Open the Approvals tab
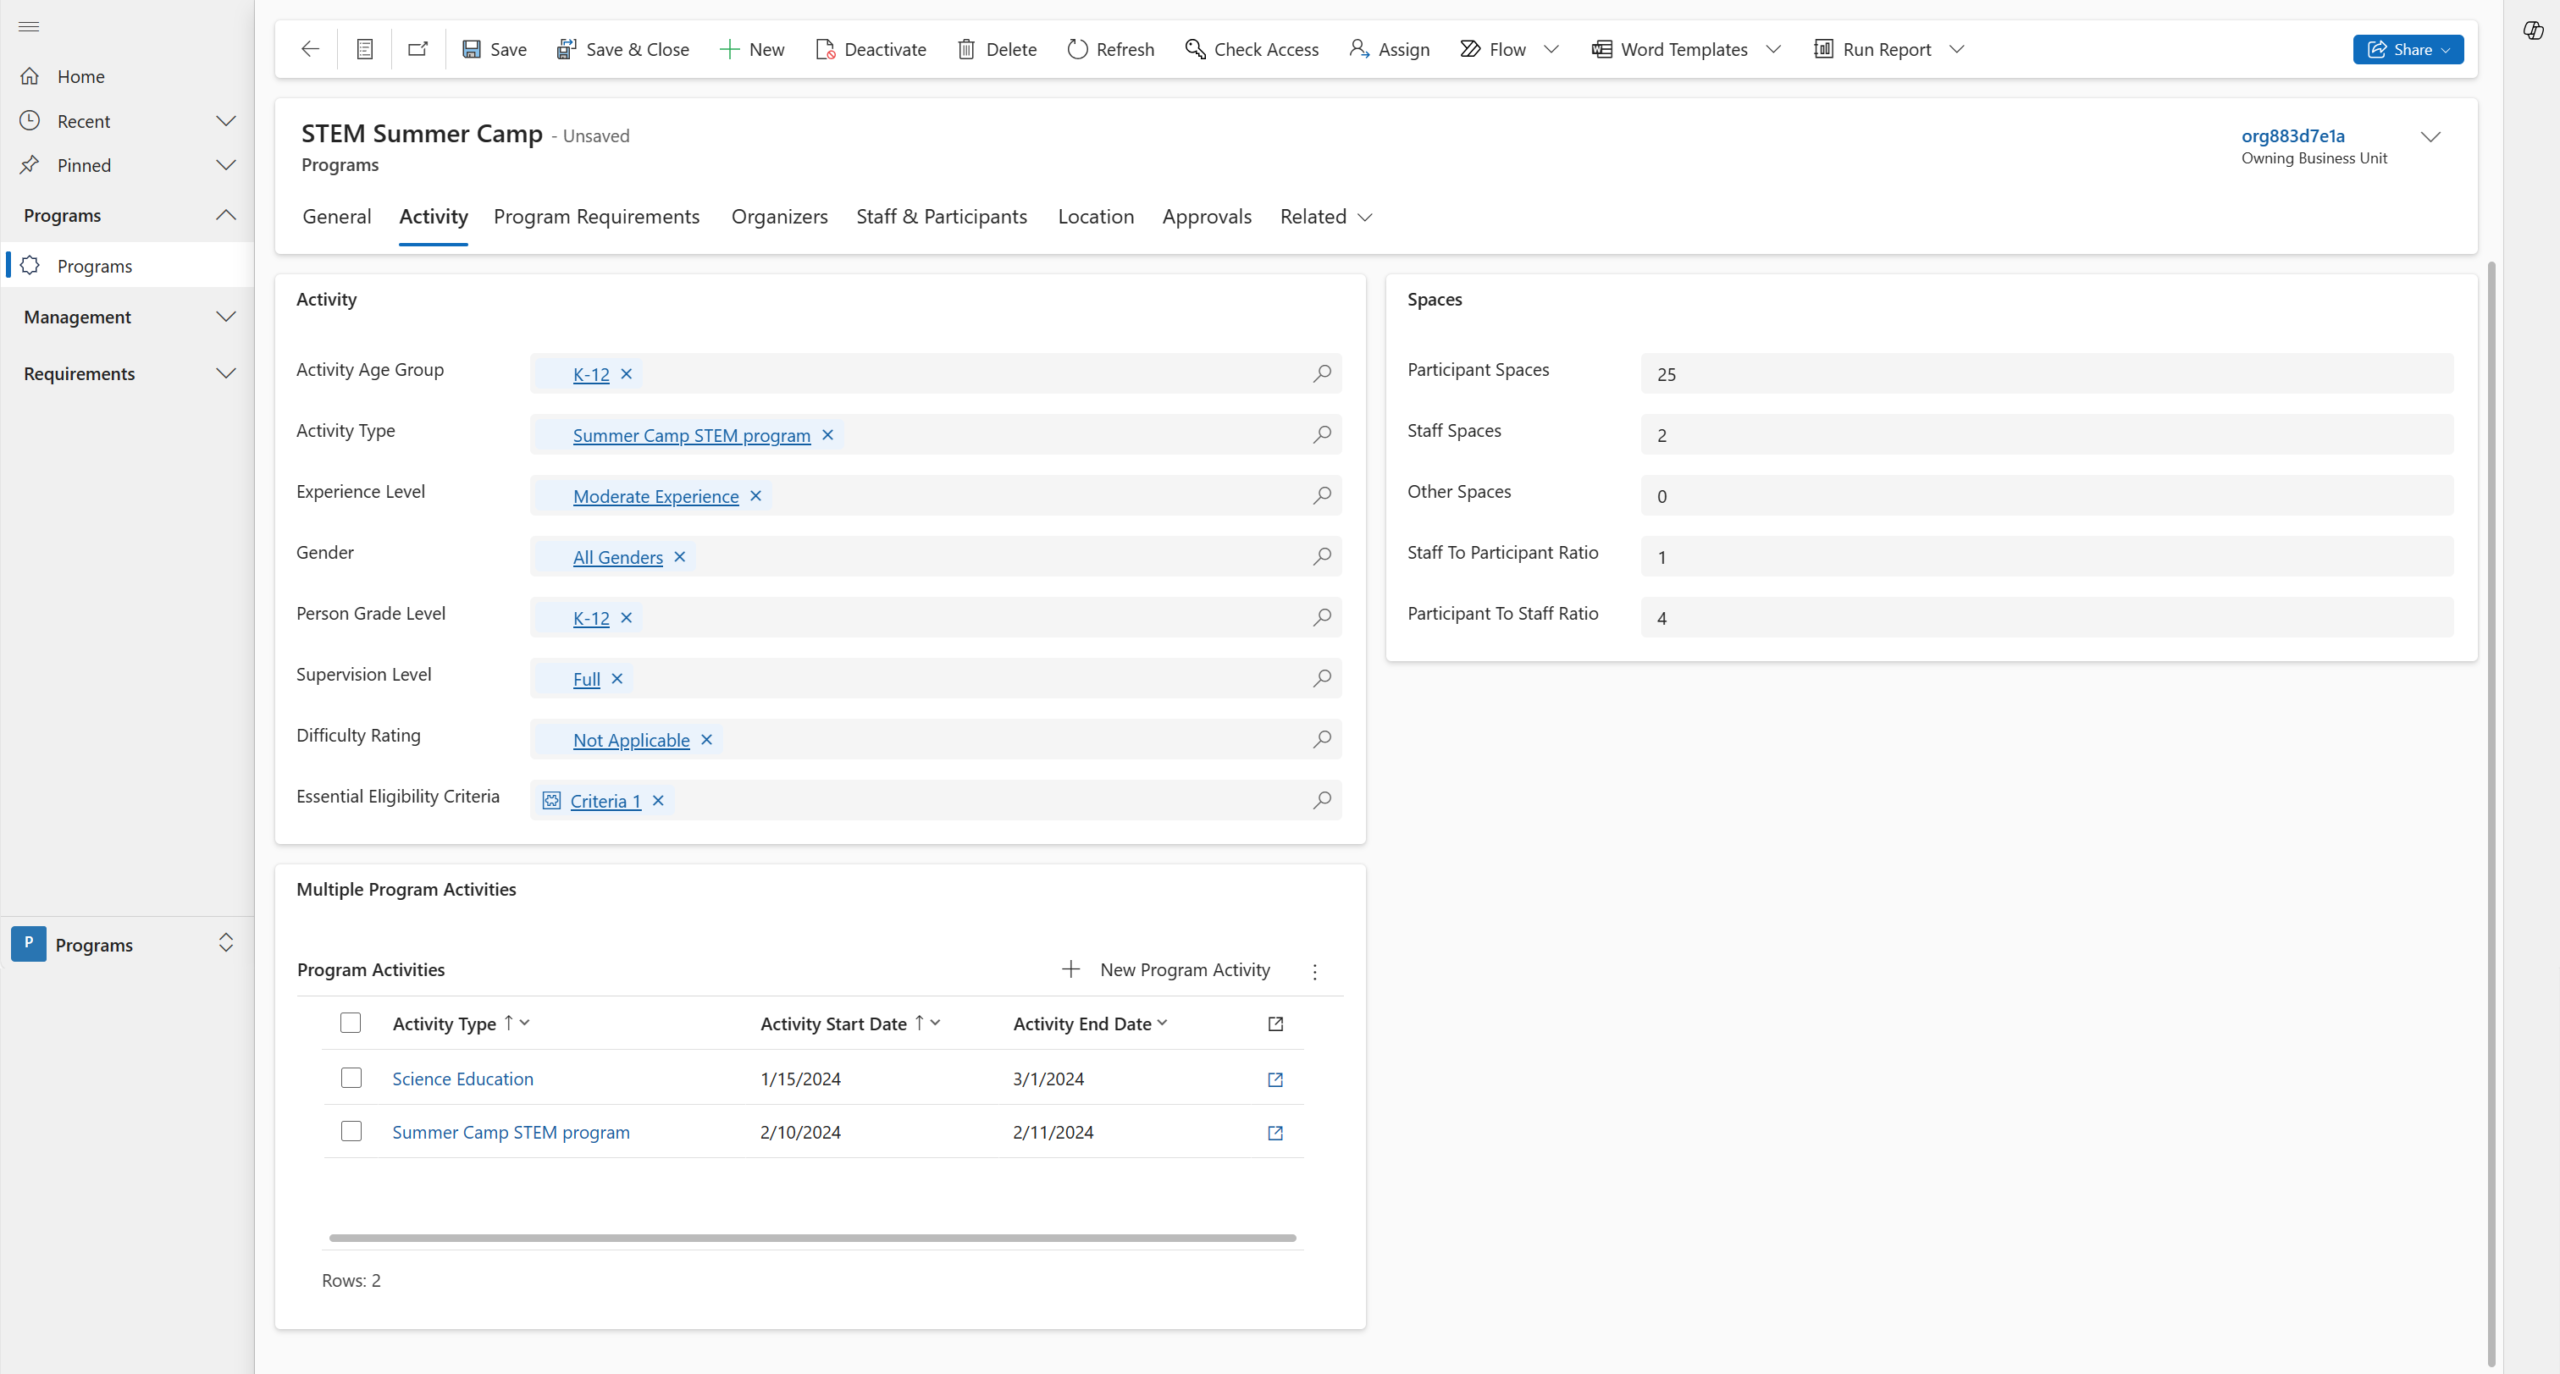Screen dimensions: 2560x1374 coord(1206,217)
